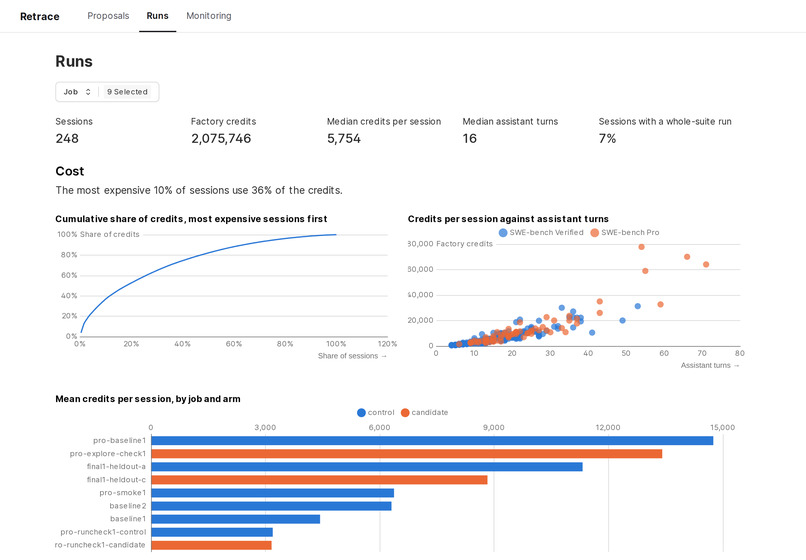Click the baseline1 bar
The width and height of the screenshot is (806, 560).
(235, 519)
